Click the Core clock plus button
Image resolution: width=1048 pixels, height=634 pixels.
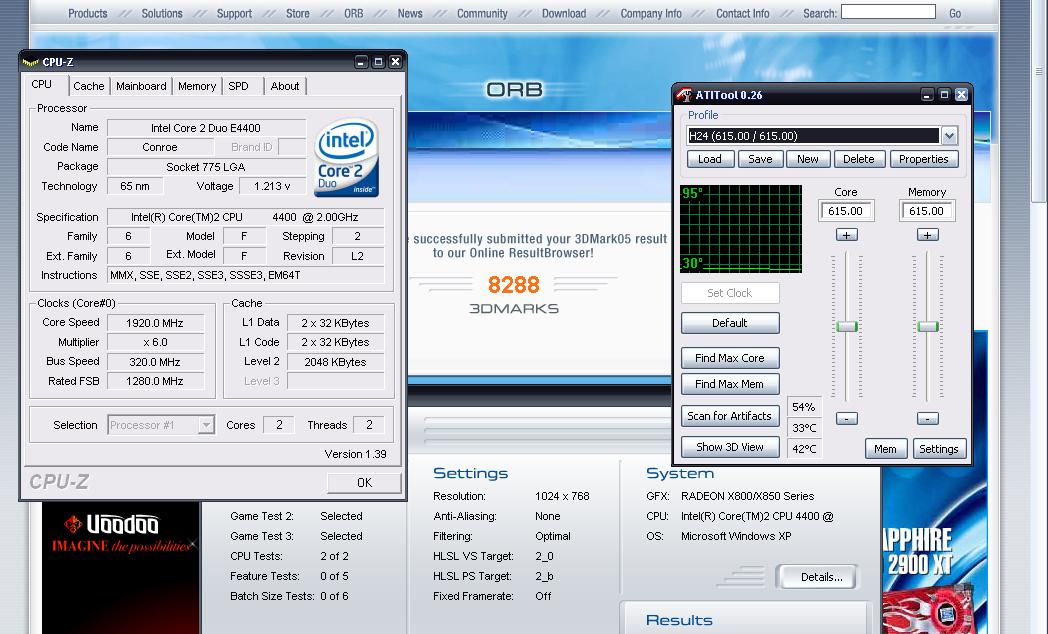coord(846,235)
